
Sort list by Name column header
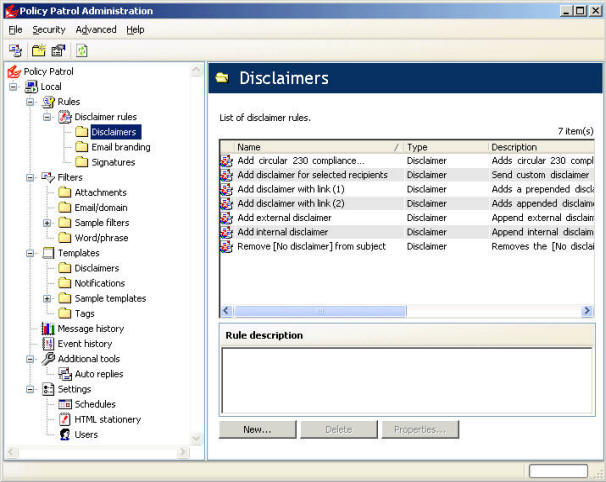click(x=319, y=147)
